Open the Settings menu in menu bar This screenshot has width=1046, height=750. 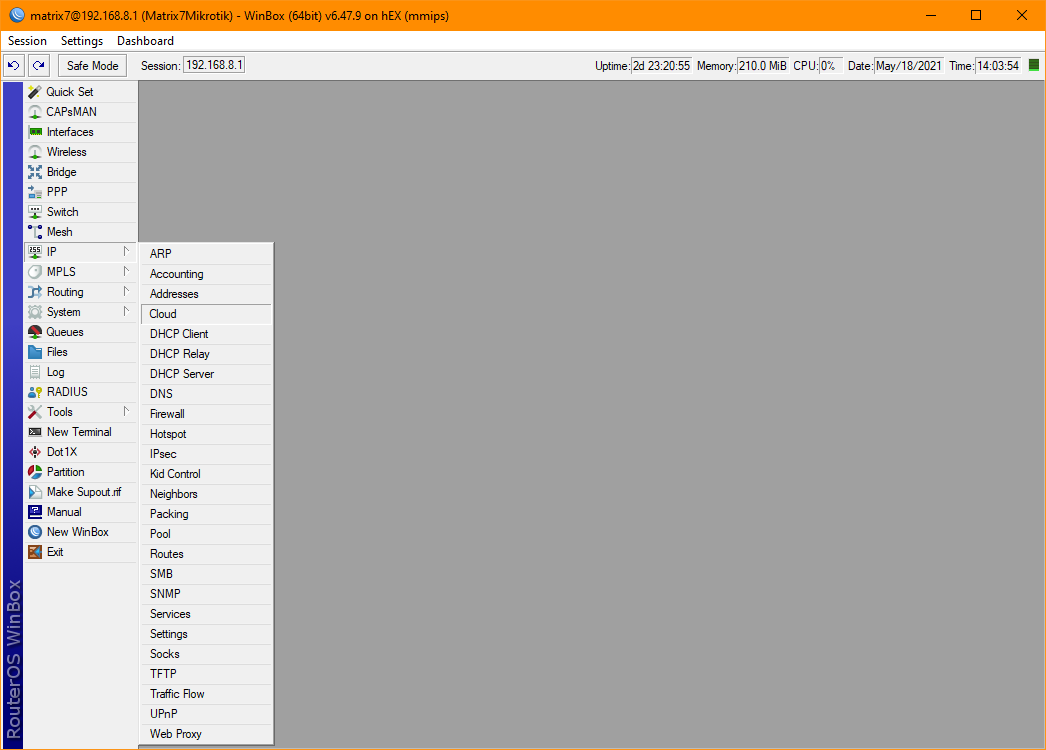click(82, 41)
